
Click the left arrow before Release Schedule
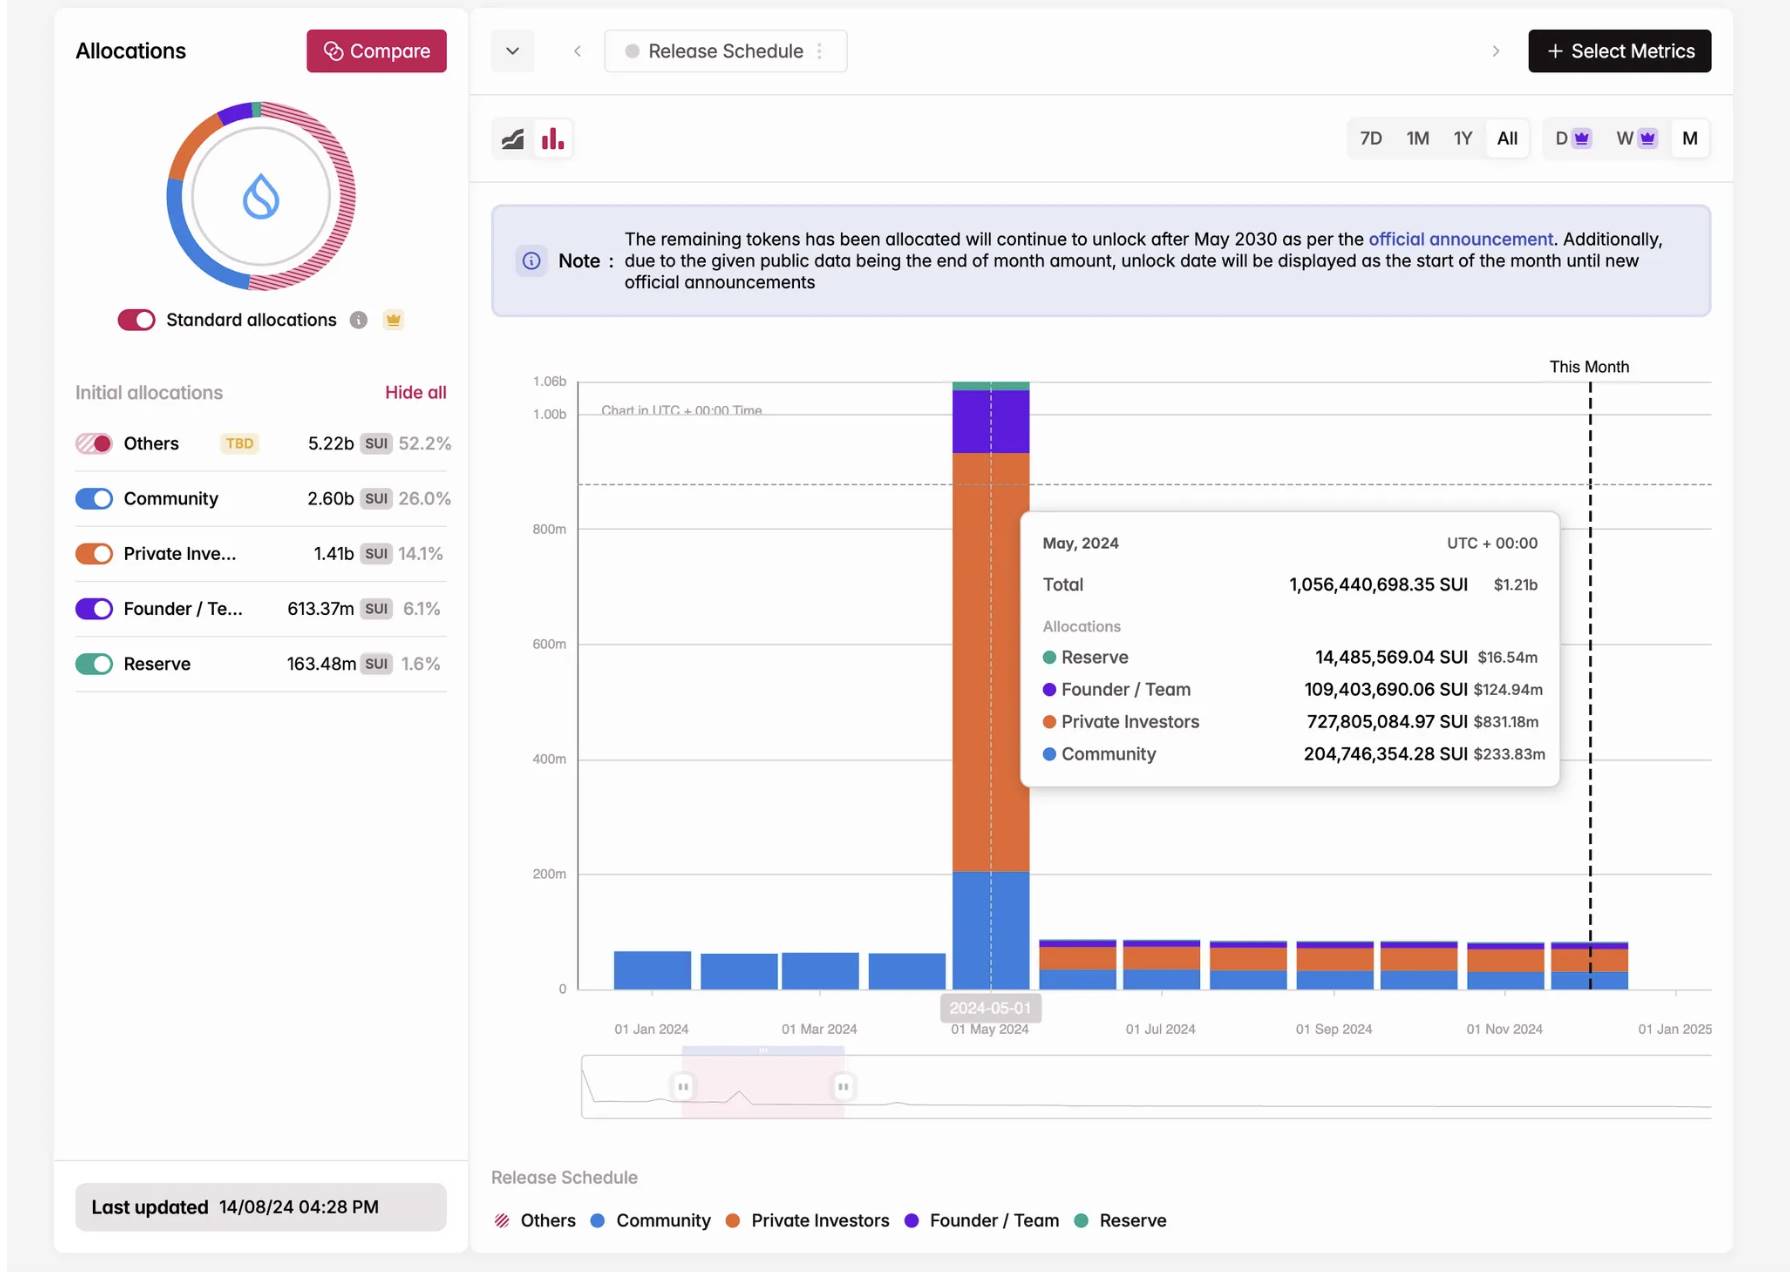[x=577, y=51]
